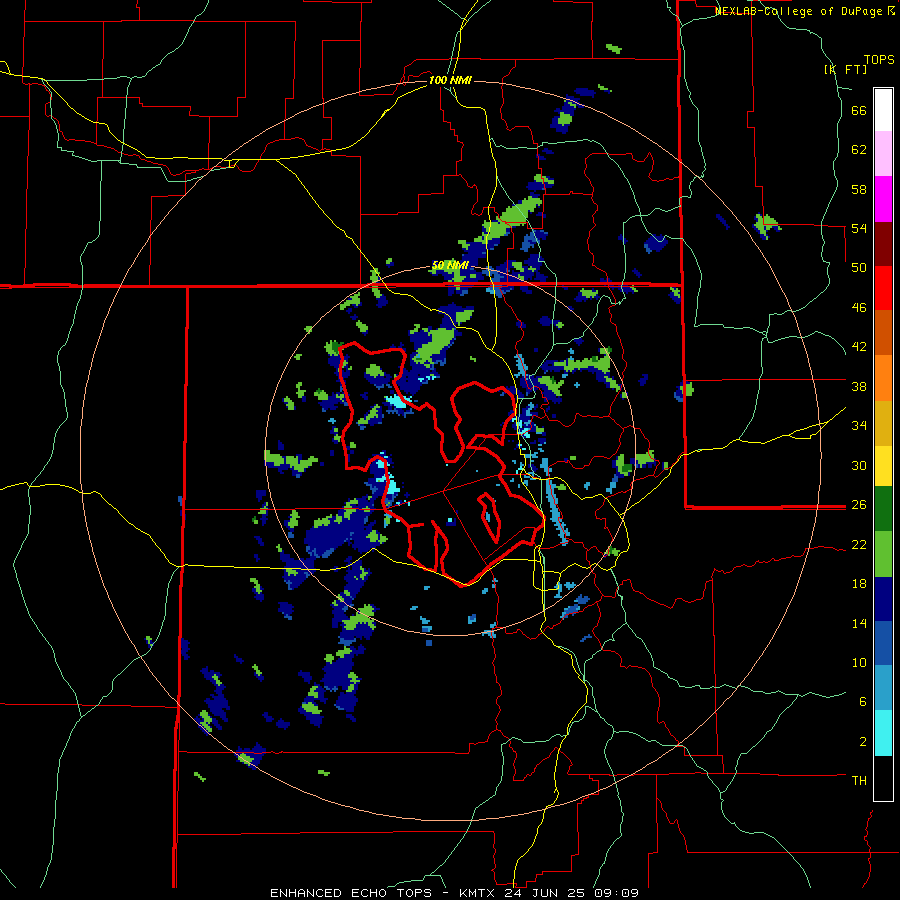Click the "100 NMI" range ring label
The width and height of the screenshot is (900, 900).
tap(450, 80)
